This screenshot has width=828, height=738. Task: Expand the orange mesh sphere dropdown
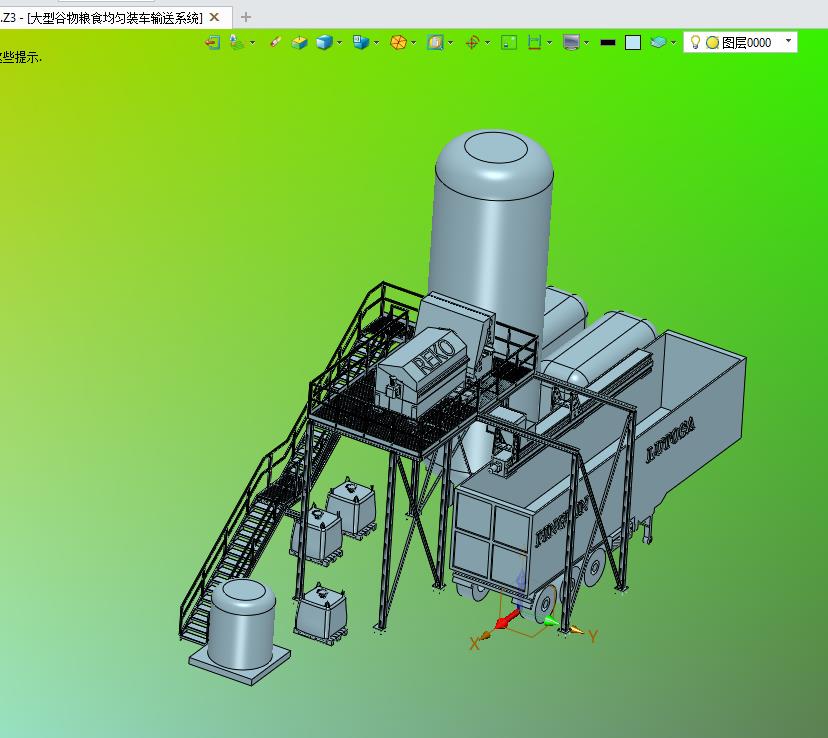[413, 43]
